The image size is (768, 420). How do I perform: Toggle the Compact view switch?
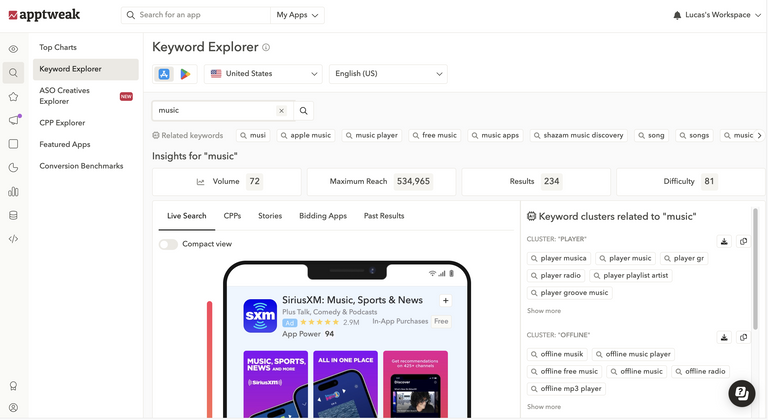click(x=168, y=244)
